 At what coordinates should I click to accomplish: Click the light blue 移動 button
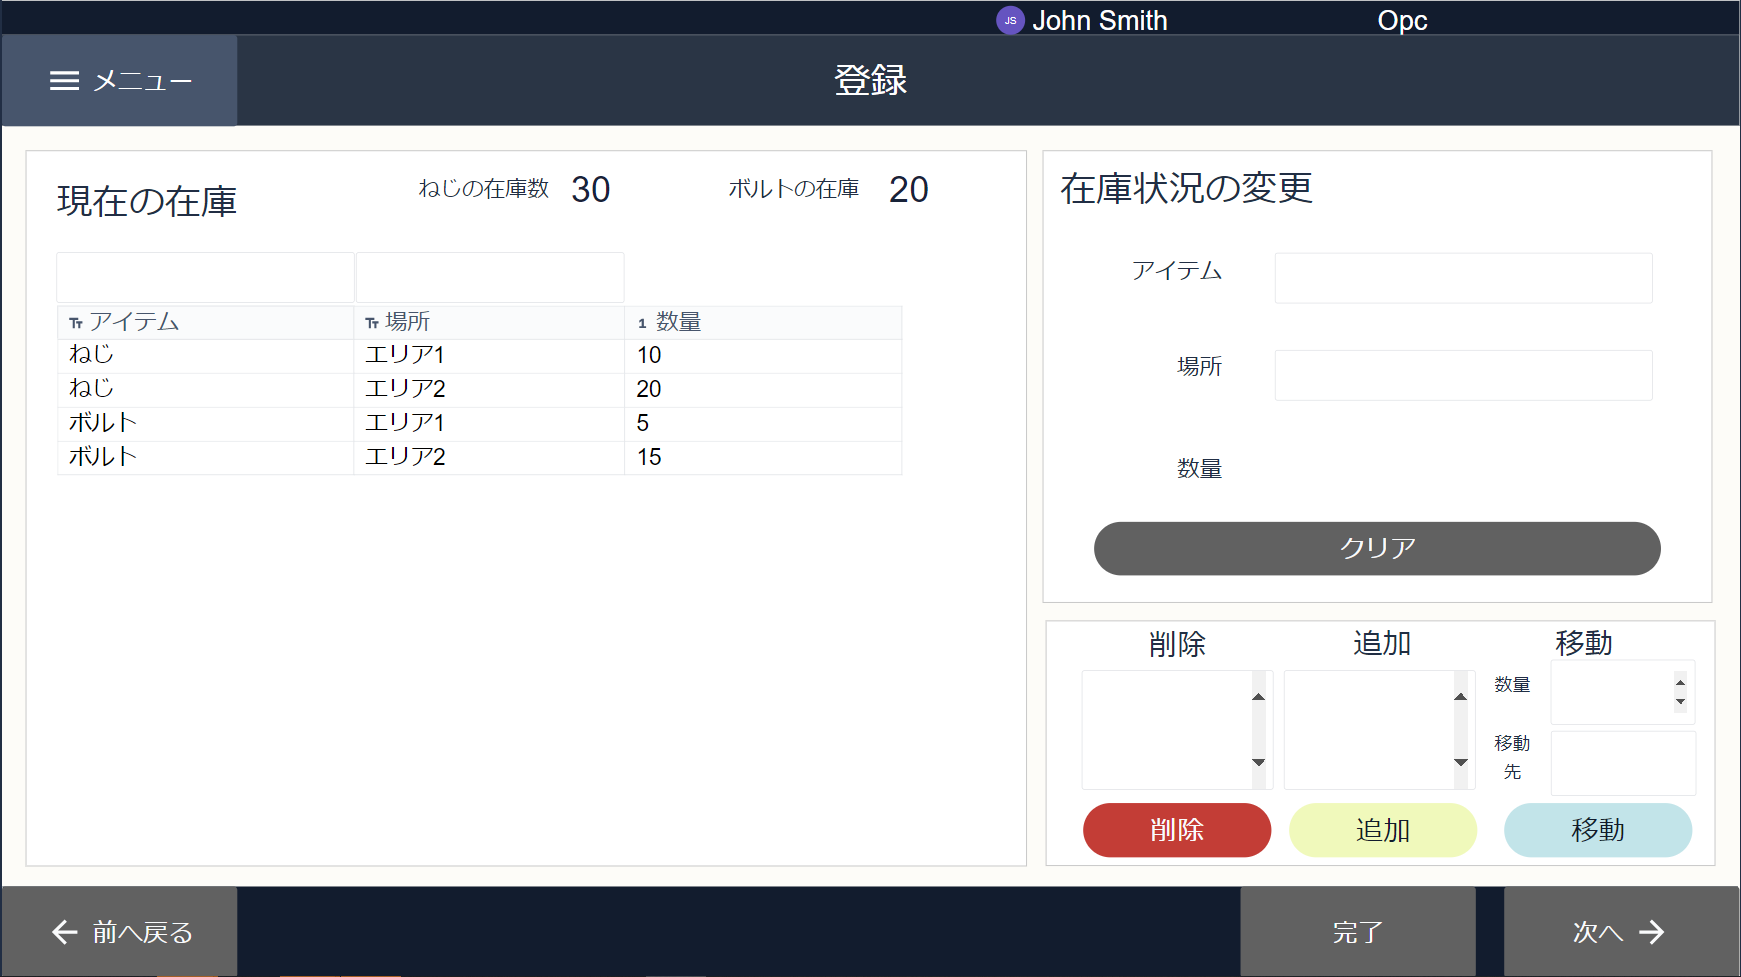[x=1598, y=830]
